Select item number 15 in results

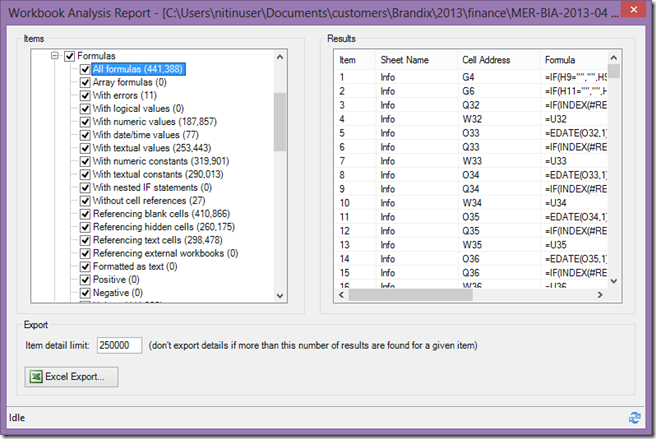[344, 273]
